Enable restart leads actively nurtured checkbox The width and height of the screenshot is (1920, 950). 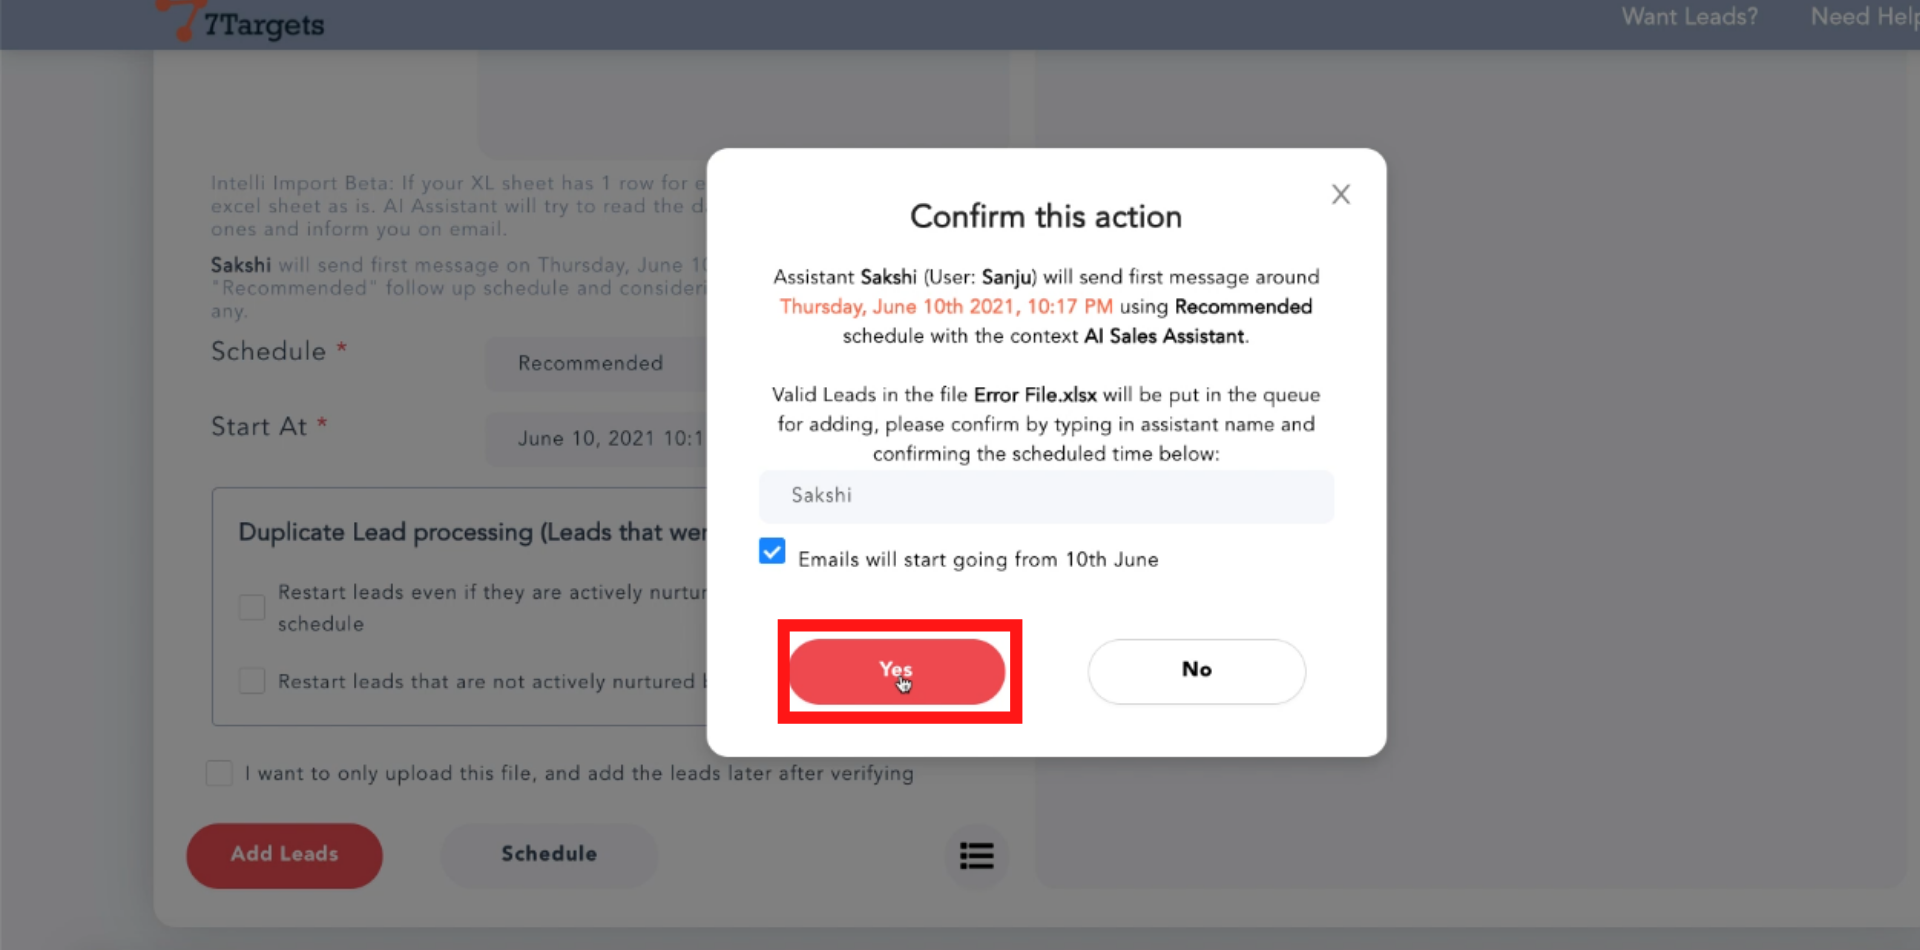click(x=252, y=607)
